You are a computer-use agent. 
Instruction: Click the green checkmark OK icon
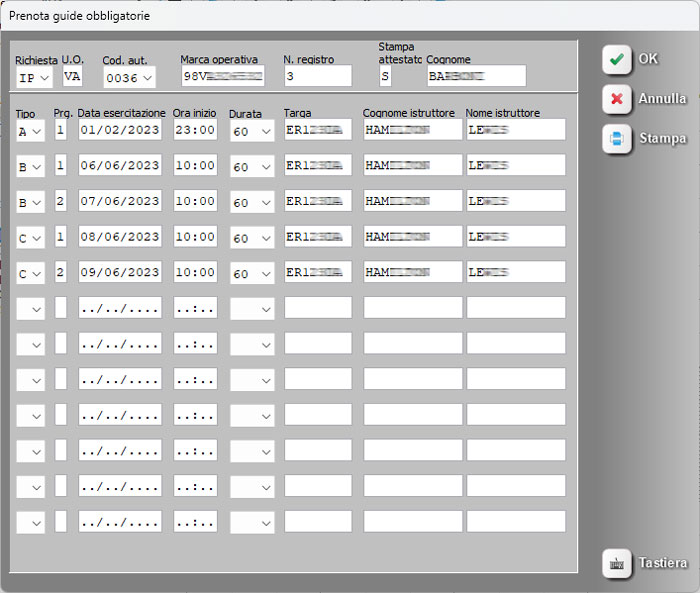point(617,59)
